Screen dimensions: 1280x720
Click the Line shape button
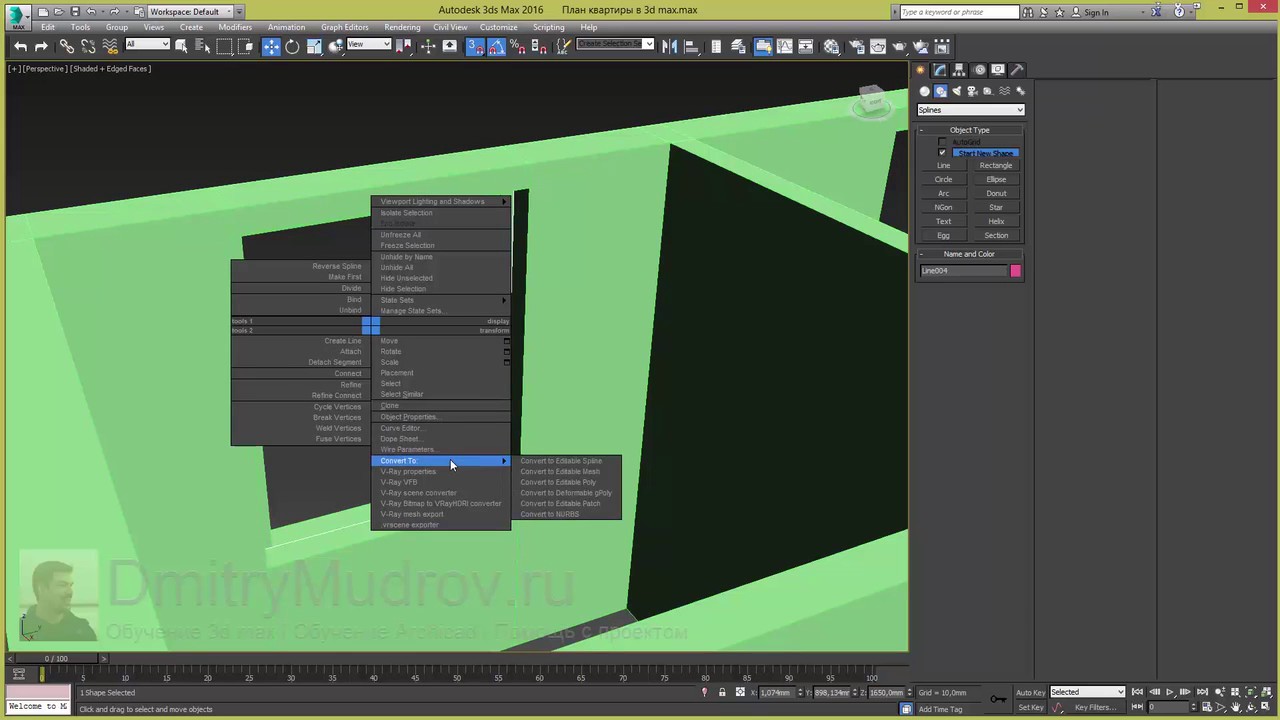pos(943,166)
